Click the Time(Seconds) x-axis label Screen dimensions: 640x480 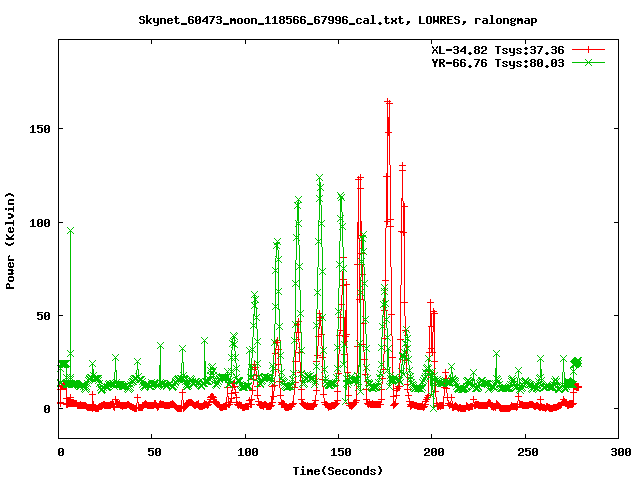coord(338,471)
